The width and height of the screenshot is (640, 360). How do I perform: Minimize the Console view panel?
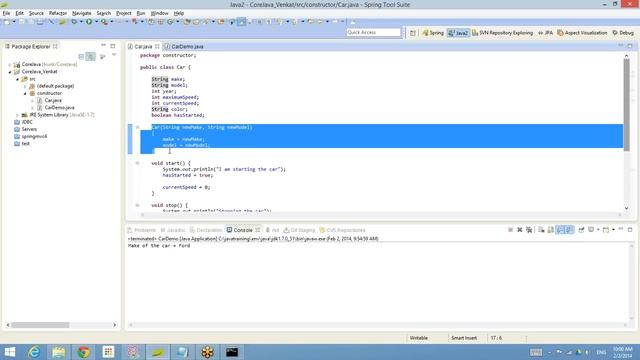pos(621,230)
